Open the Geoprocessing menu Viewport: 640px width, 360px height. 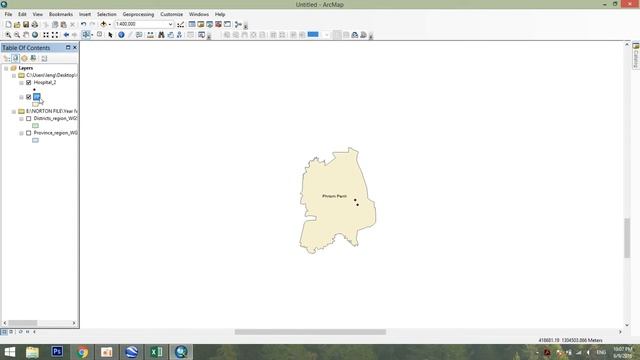138,14
